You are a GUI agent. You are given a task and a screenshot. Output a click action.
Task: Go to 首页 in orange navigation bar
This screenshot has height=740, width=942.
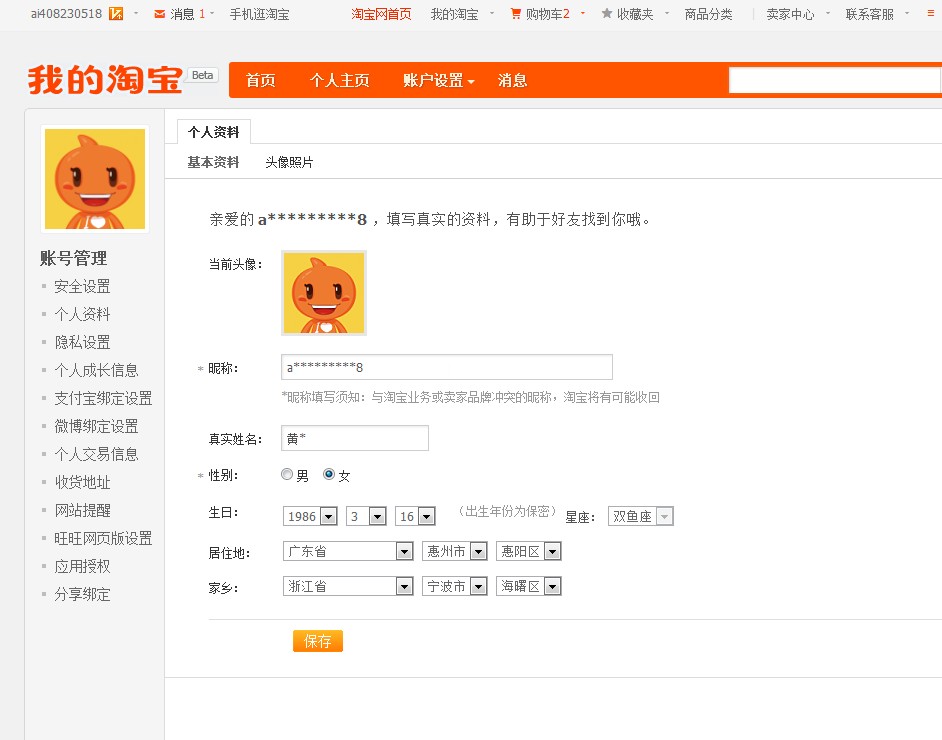[261, 80]
